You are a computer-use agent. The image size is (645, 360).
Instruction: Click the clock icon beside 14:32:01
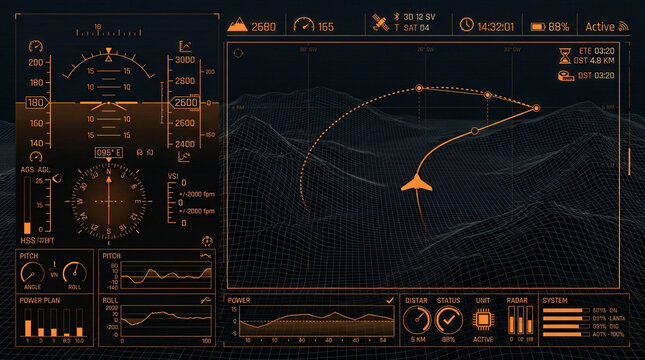(466, 25)
